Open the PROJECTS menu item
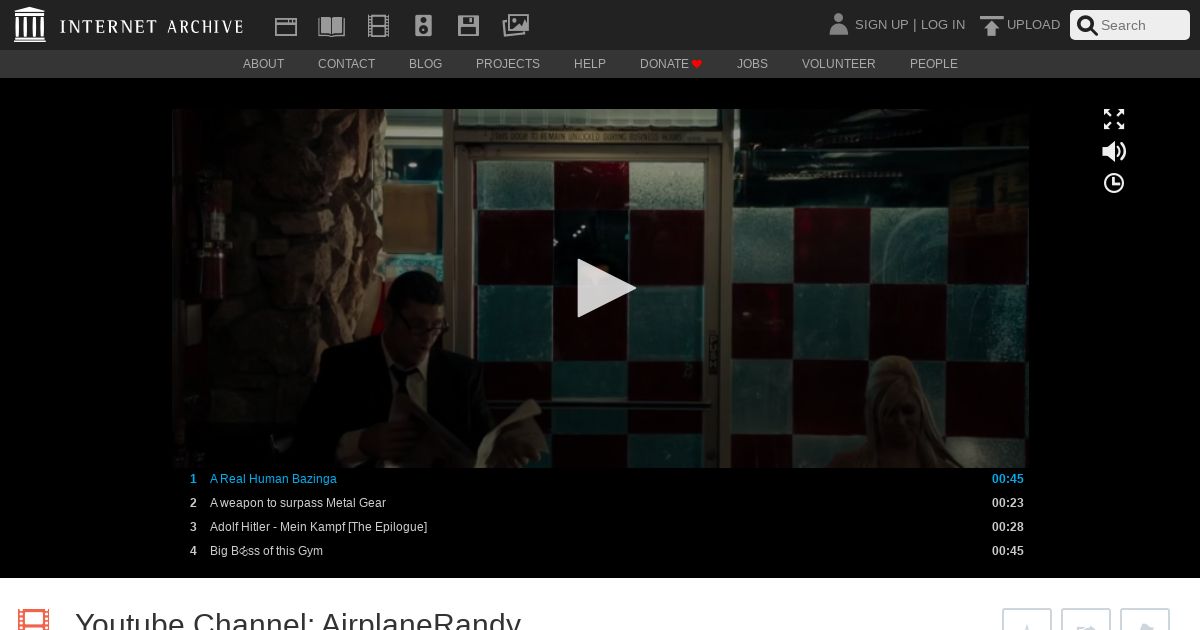 point(508,64)
